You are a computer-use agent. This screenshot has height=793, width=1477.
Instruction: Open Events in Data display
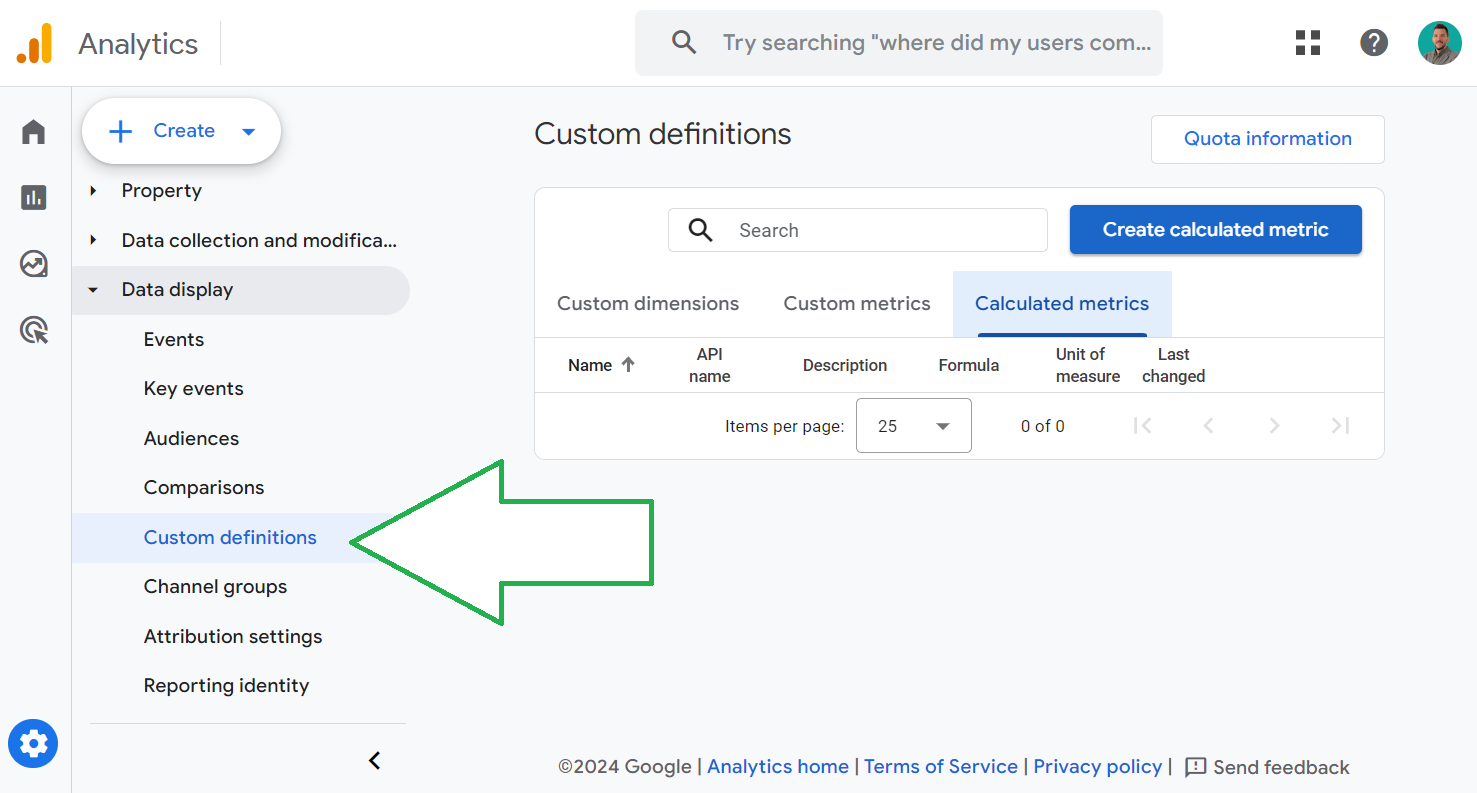[174, 340]
